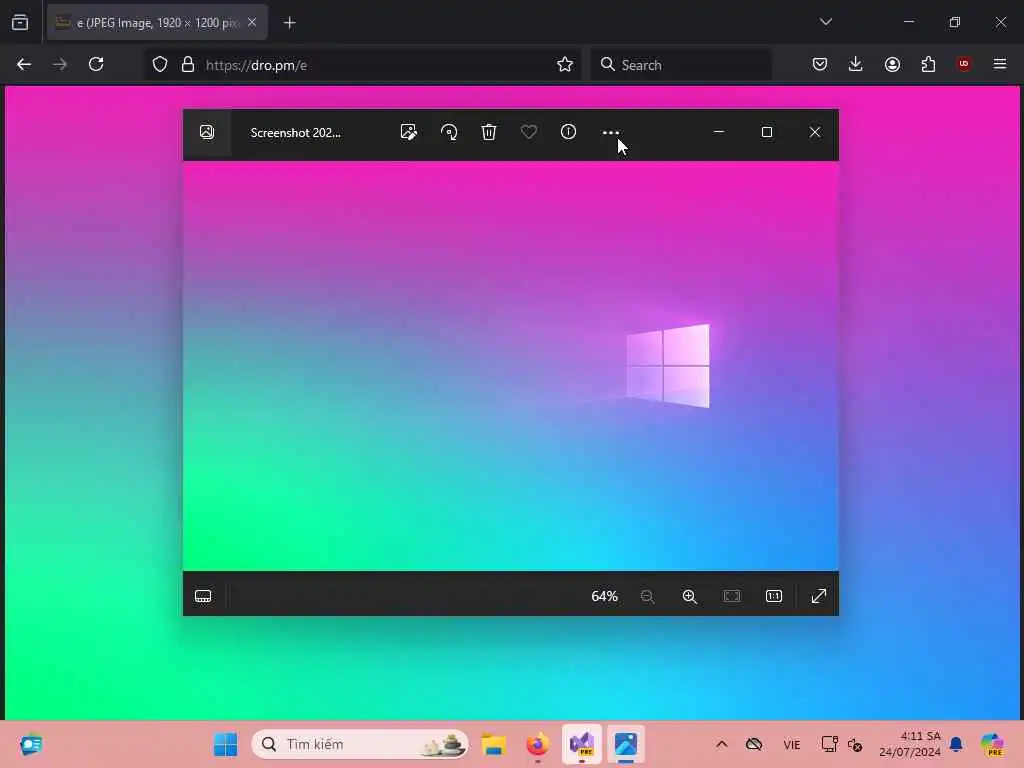The width and height of the screenshot is (1024, 768).
Task: Open a new Firefox tab
Action: (x=290, y=23)
